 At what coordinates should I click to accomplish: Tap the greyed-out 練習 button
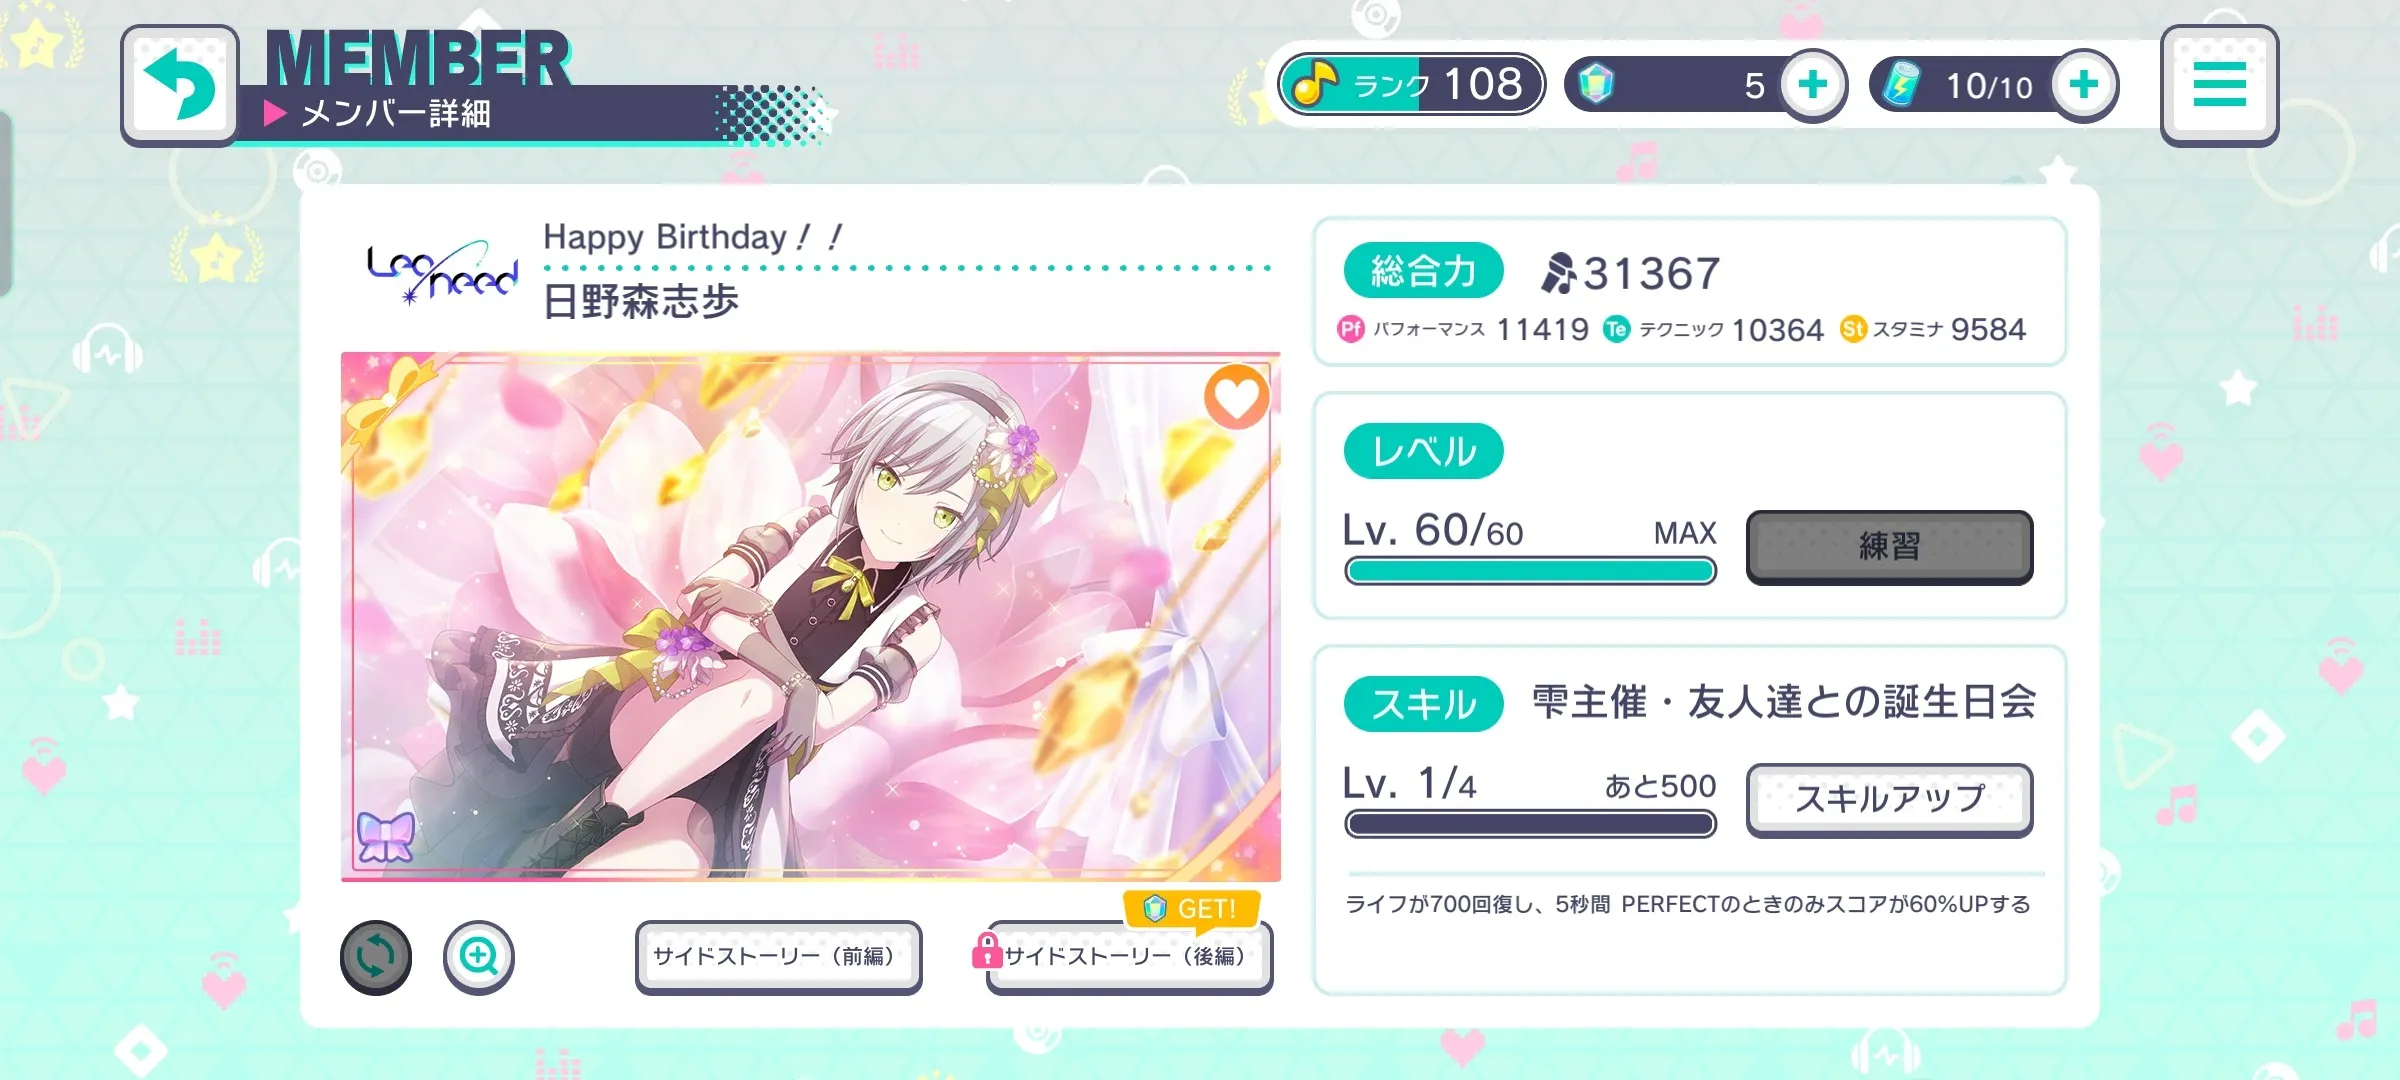point(1889,547)
